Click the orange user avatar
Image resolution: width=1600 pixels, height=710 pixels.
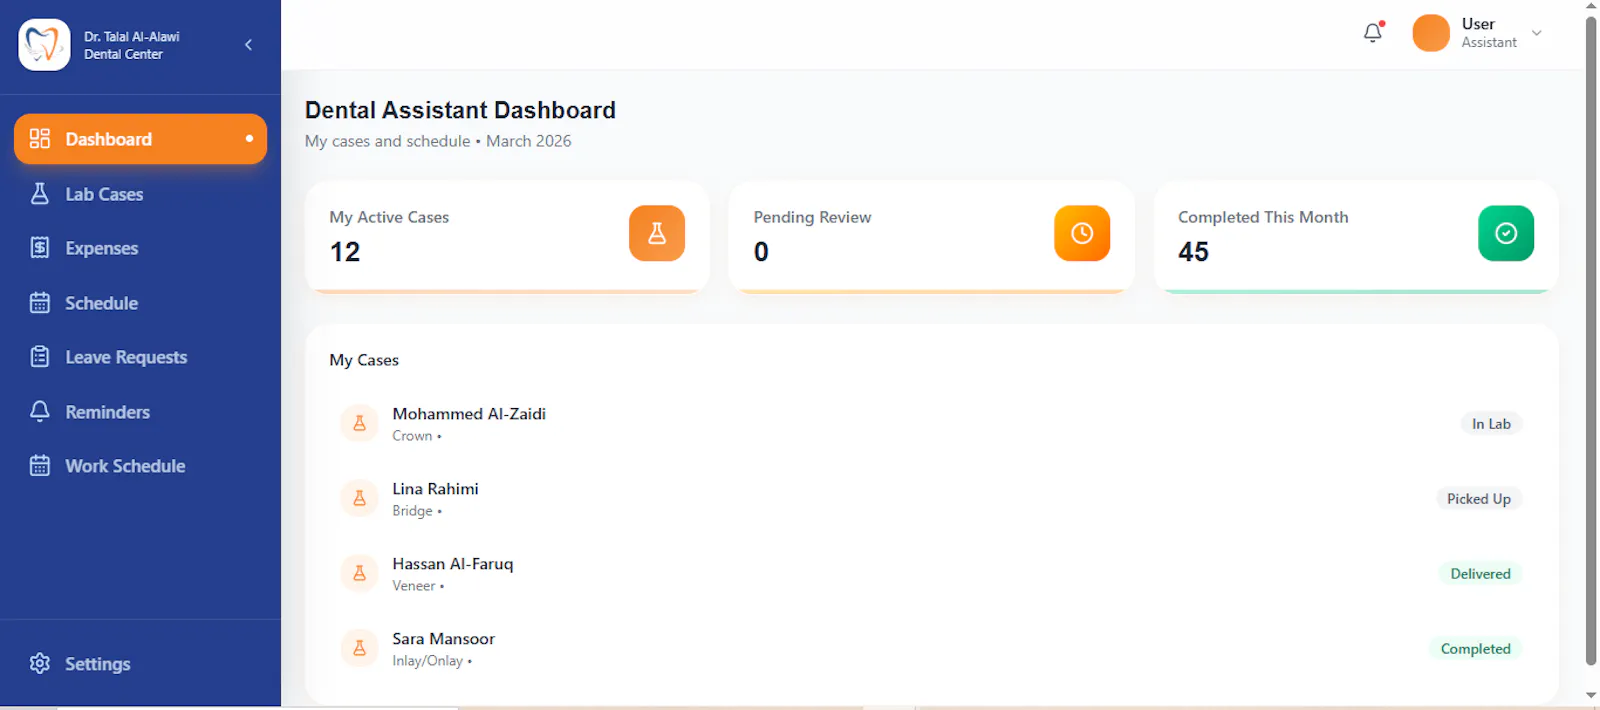coord(1431,33)
